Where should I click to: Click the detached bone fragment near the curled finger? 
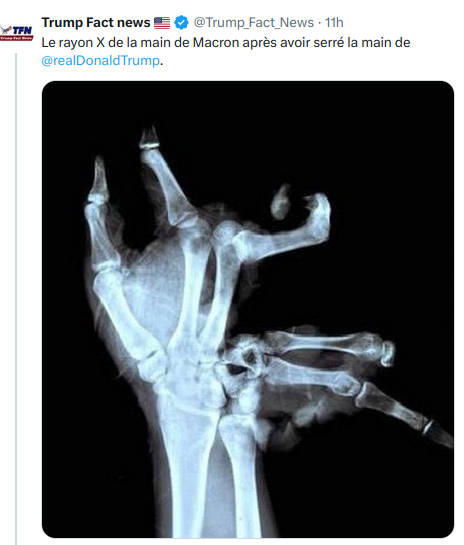[281, 202]
